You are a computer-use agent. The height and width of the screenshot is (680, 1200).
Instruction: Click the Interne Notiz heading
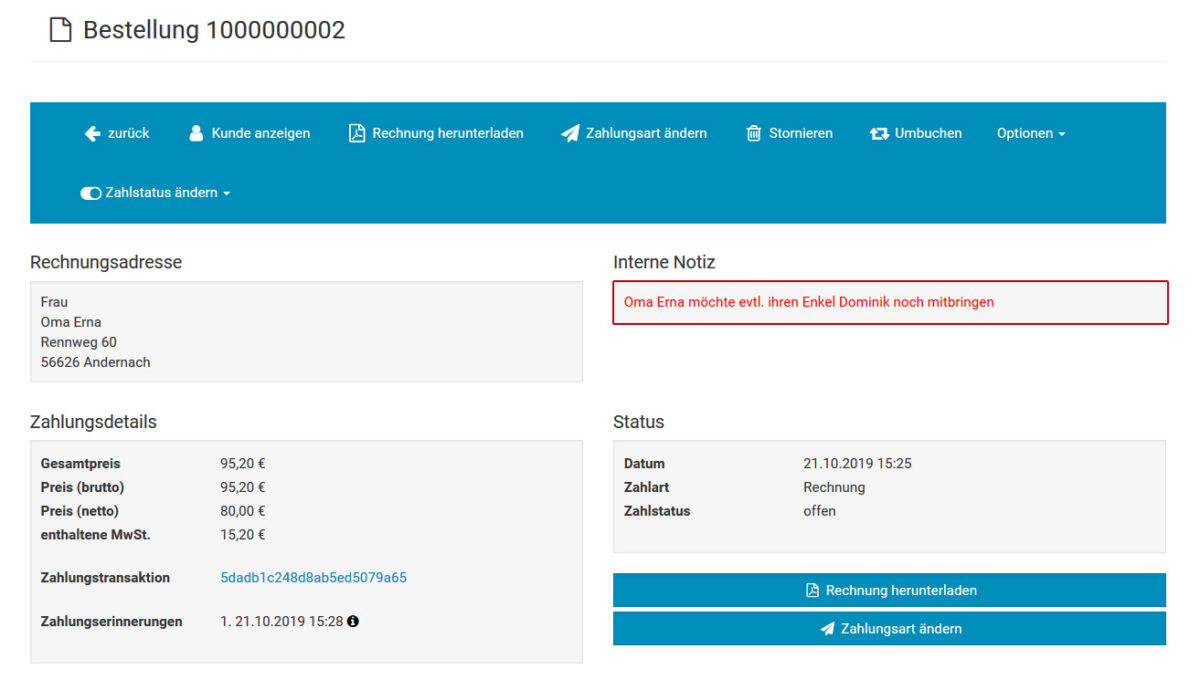pyautogui.click(x=664, y=263)
